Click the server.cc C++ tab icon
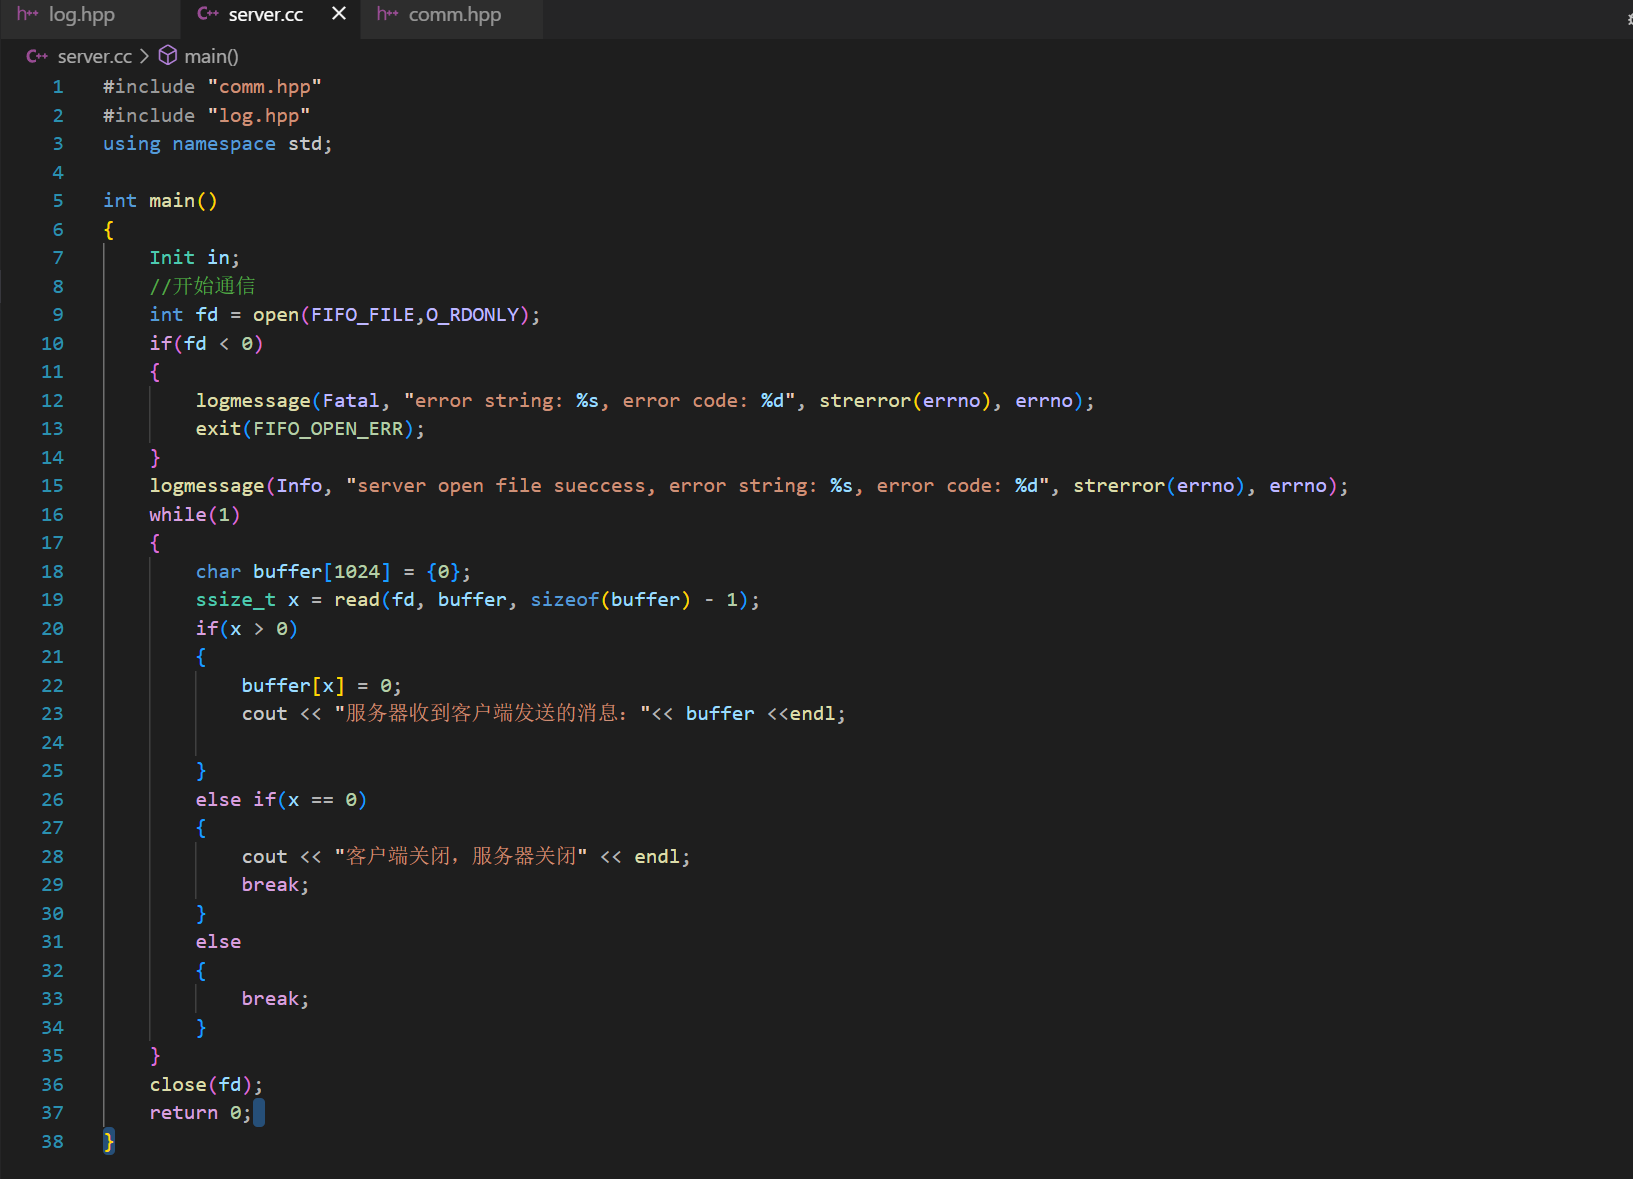The height and width of the screenshot is (1179, 1633). (x=208, y=14)
